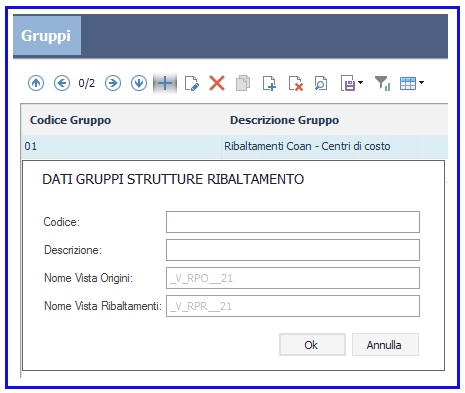Delete record using the red X icon
The width and height of the screenshot is (465, 393).
217,83
